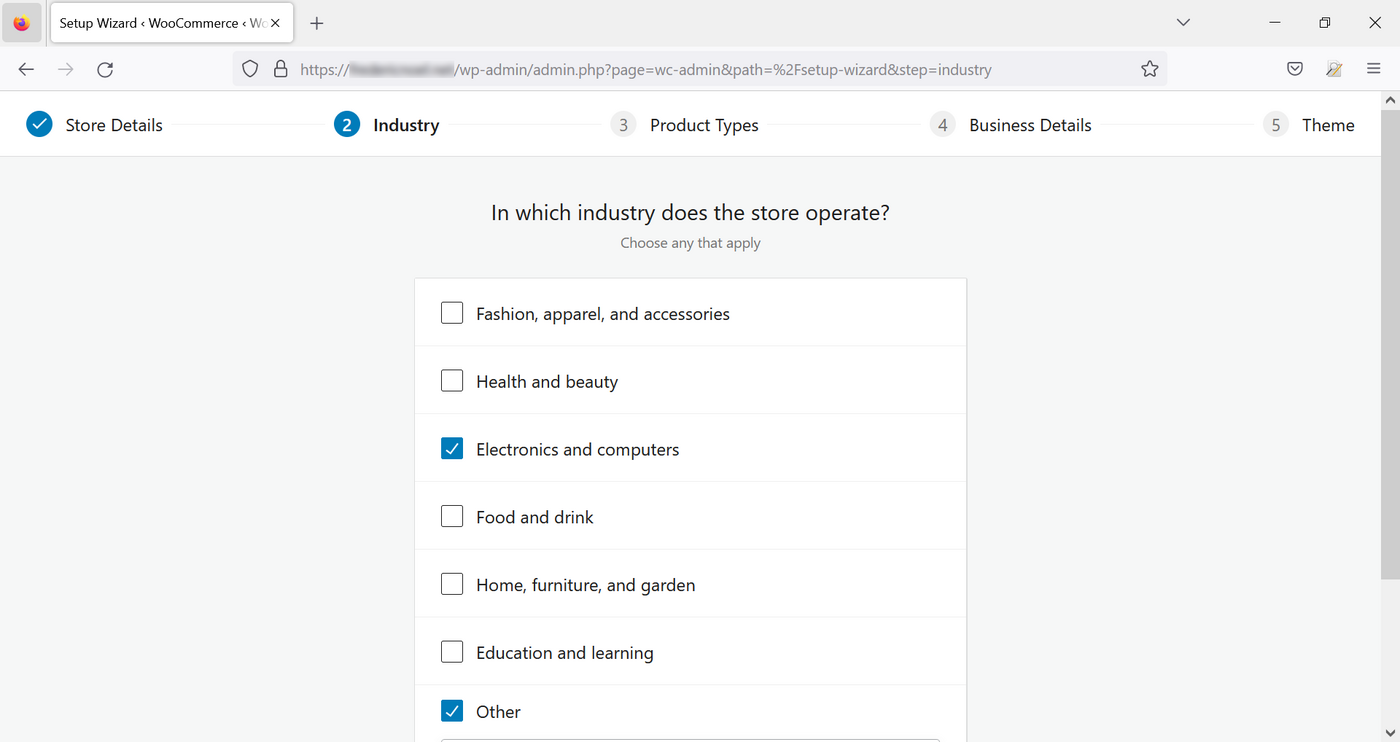
Task: Bookmark this page with the star icon
Action: (1149, 68)
